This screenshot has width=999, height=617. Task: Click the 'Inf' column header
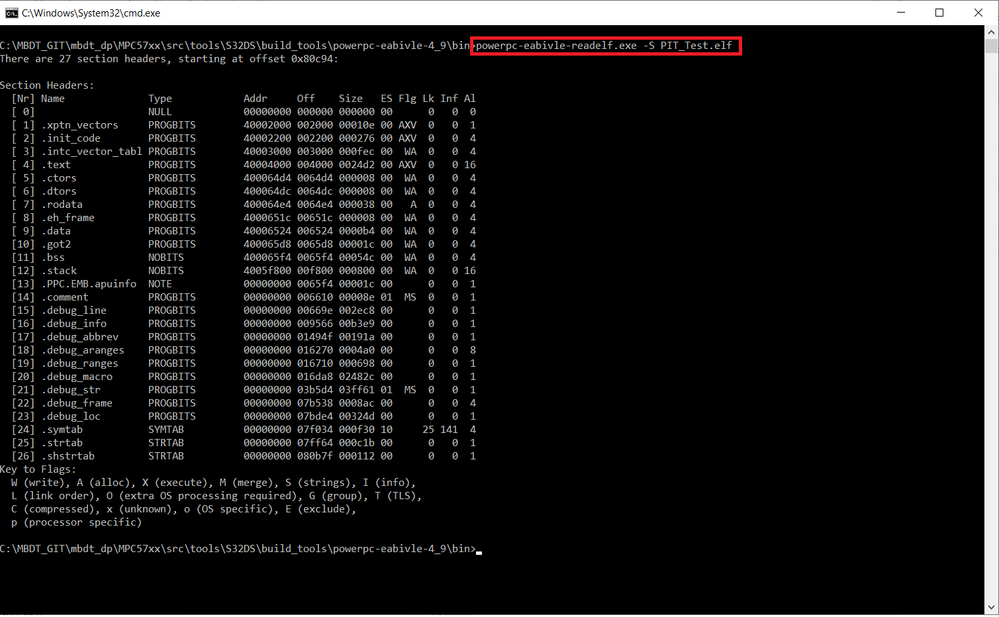[449, 98]
